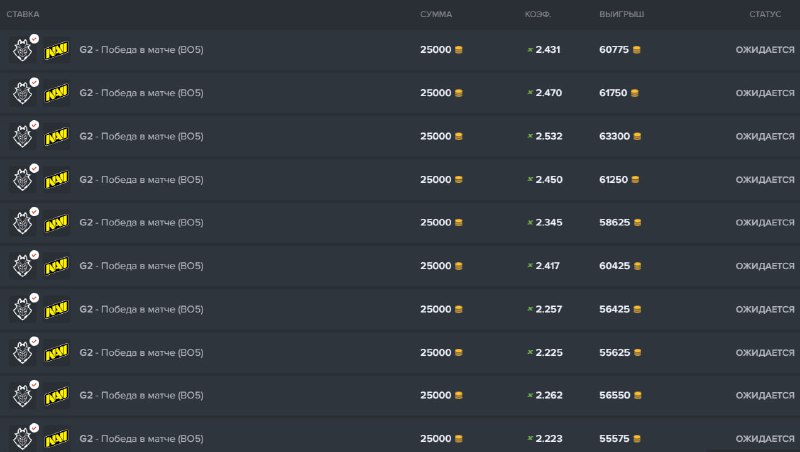Click the checkmark badge on the 2.532 row's G2 logo
The width and height of the screenshot is (800, 452).
point(35,125)
